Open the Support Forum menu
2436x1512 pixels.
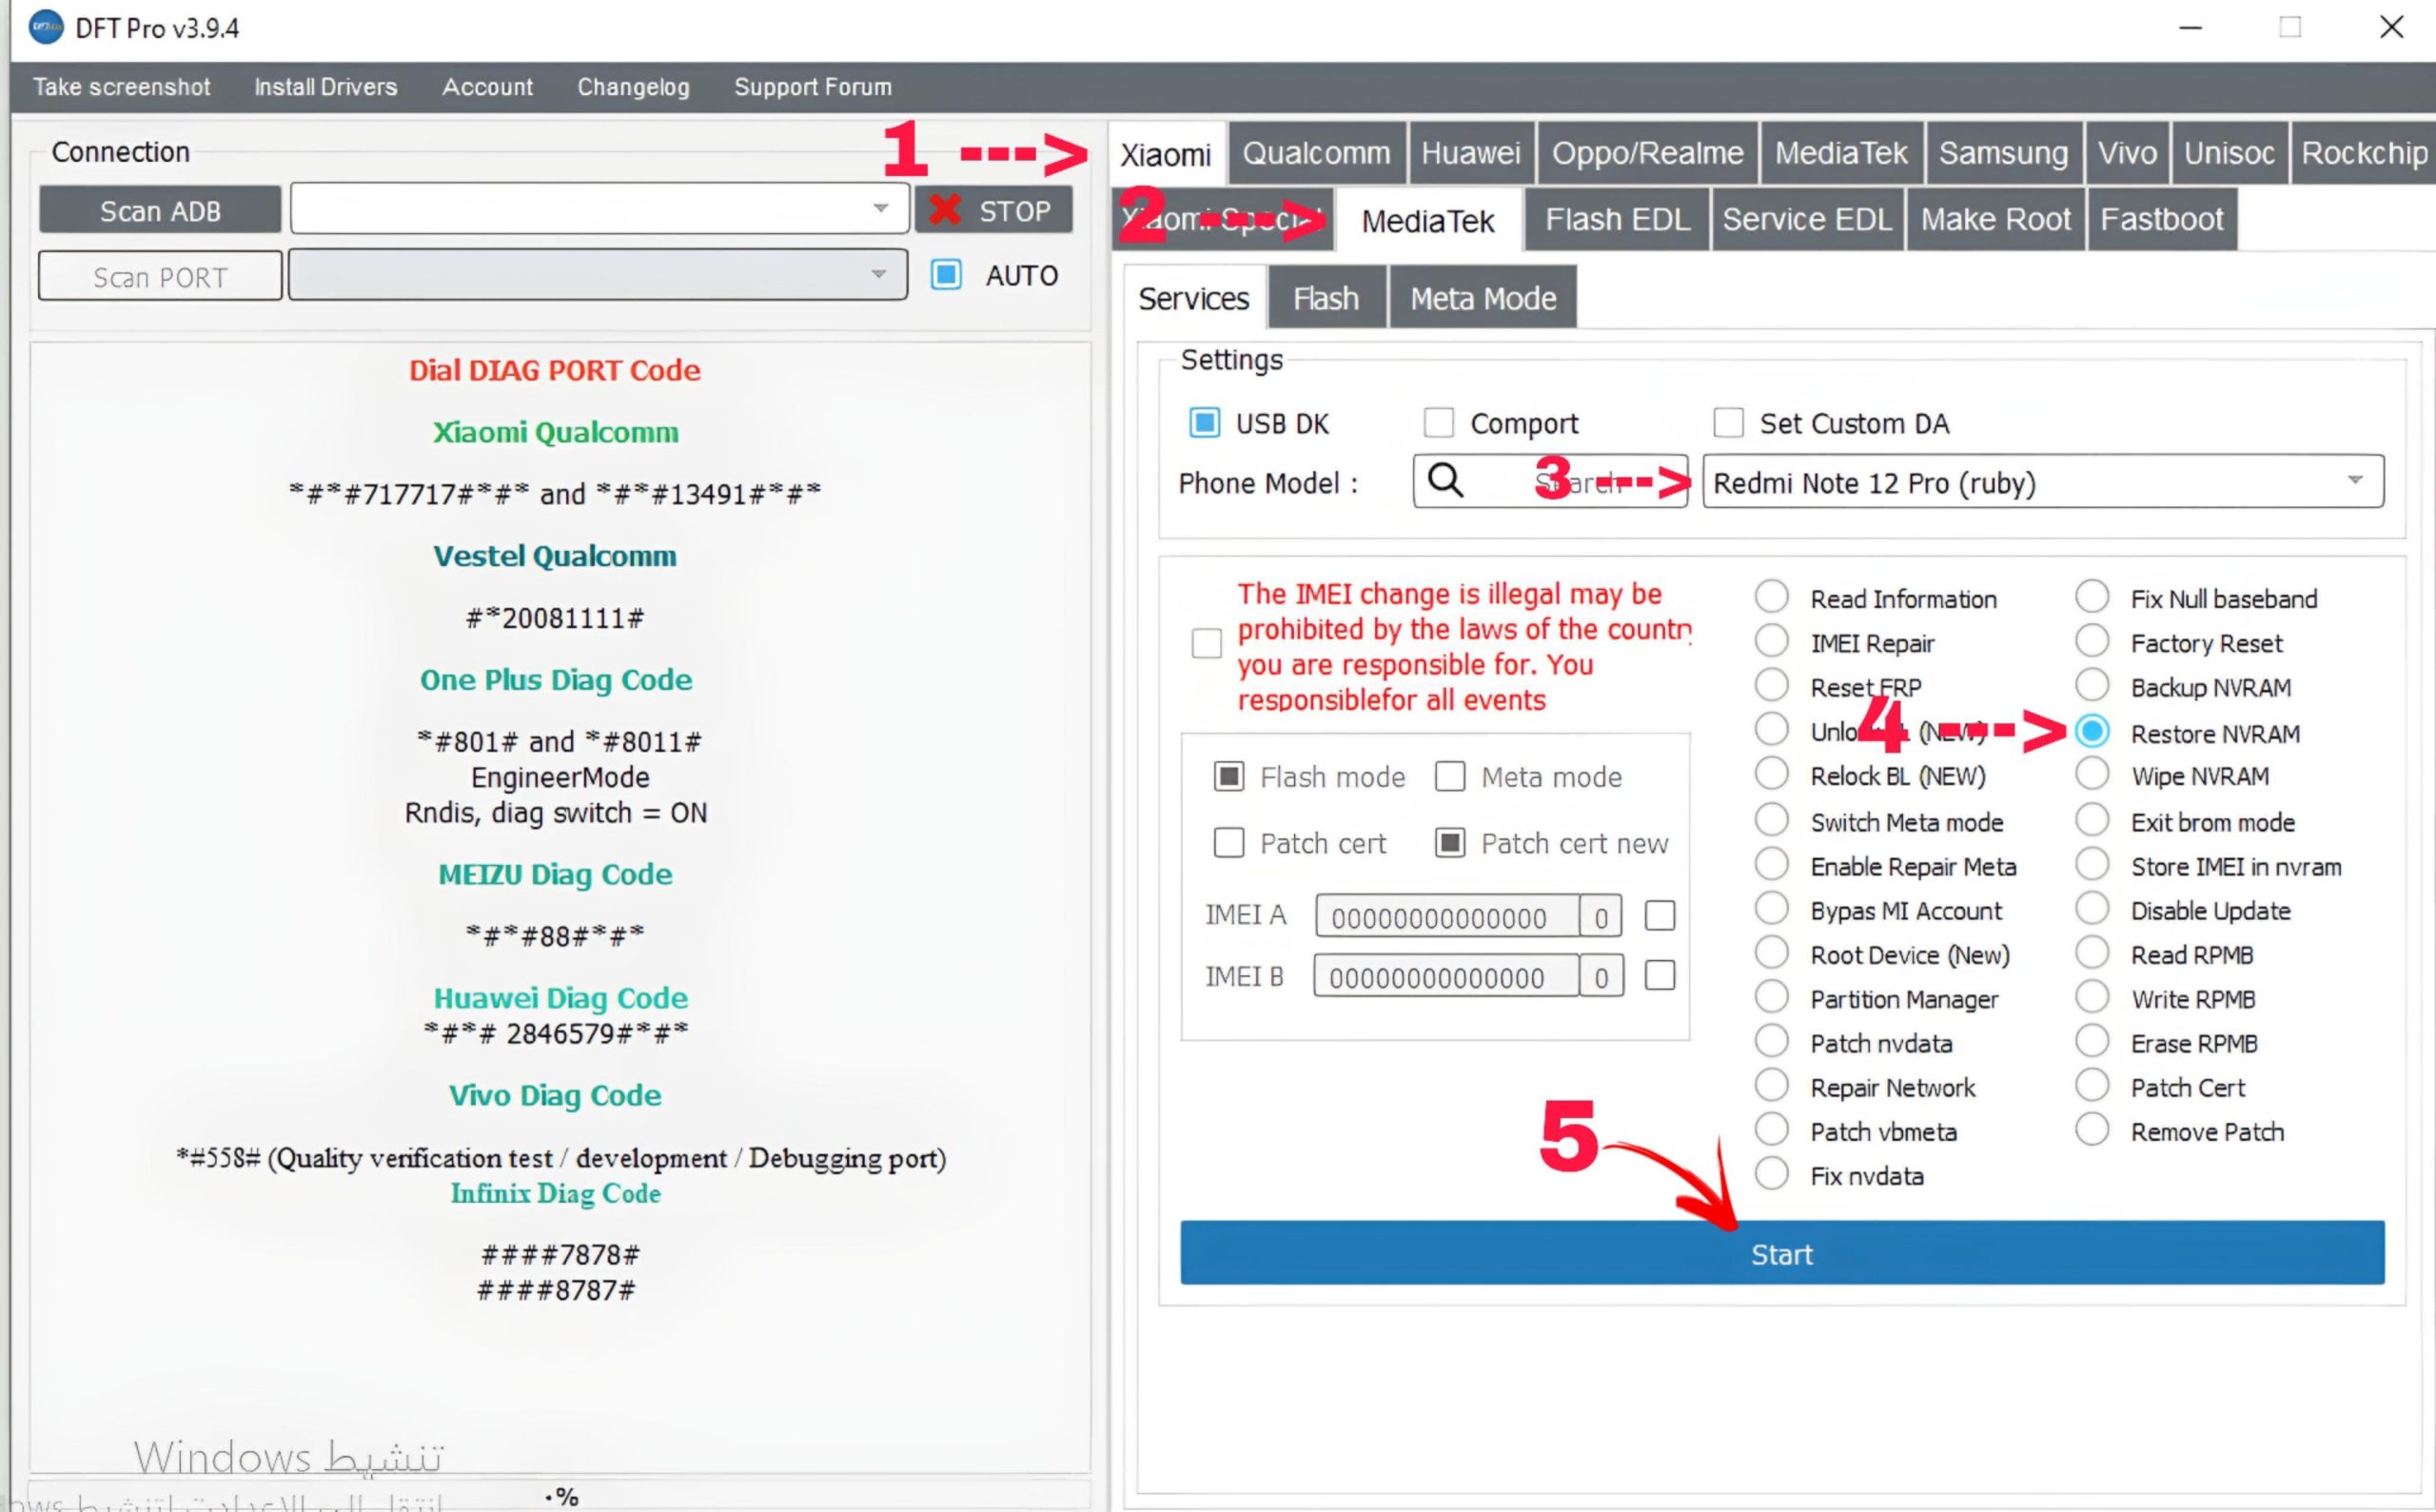click(x=812, y=87)
